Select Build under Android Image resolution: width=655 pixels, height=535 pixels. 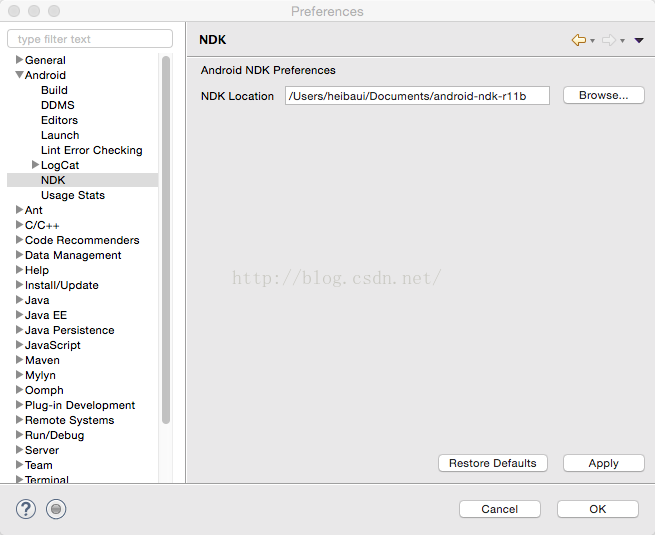pyautogui.click(x=54, y=90)
